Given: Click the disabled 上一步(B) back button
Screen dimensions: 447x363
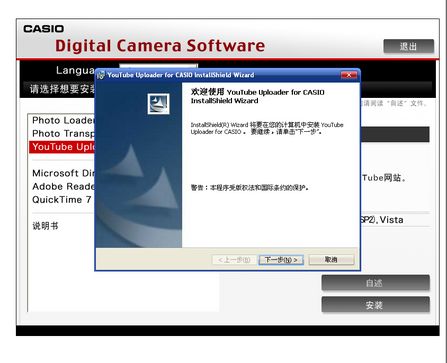Looking at the screenshot, I should click(234, 260).
